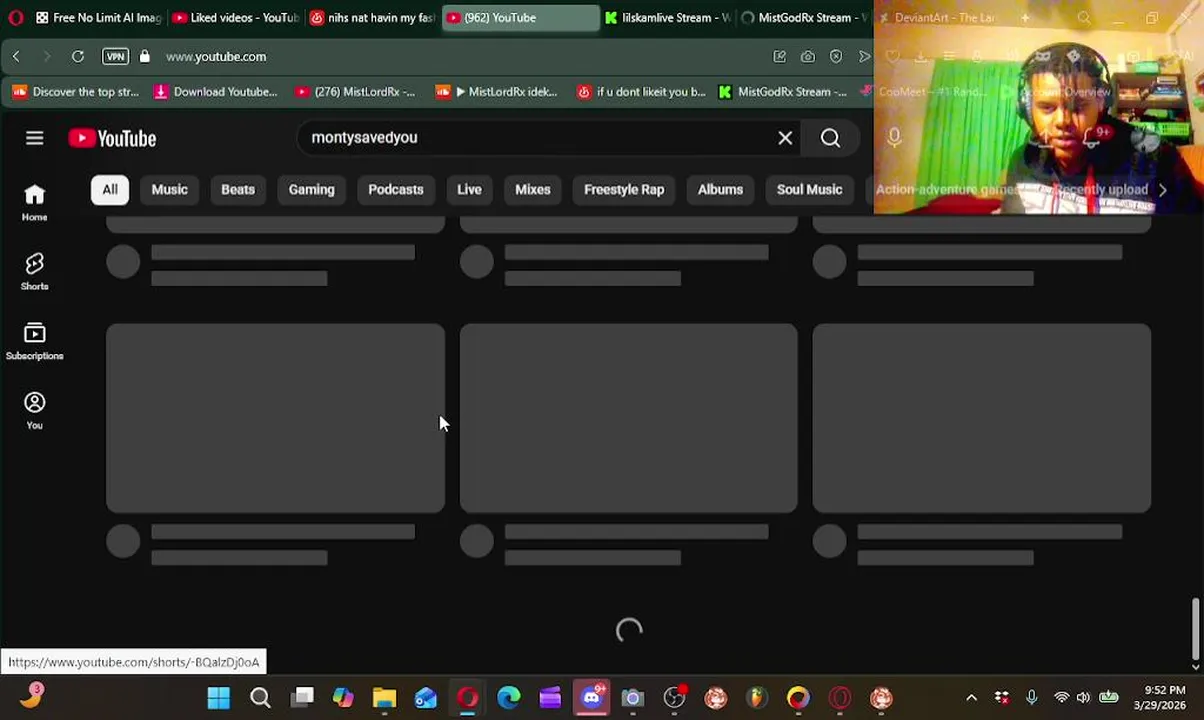Image resolution: width=1204 pixels, height=720 pixels.
Task: Click the YouTube logo
Action: coord(112,138)
